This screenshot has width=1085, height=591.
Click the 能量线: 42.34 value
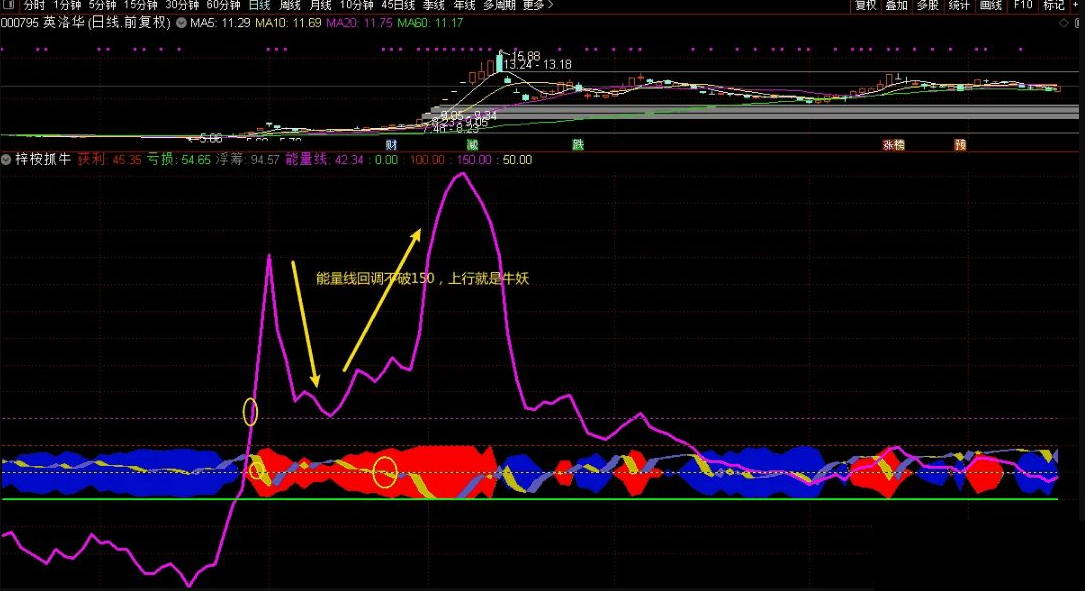tap(325, 160)
